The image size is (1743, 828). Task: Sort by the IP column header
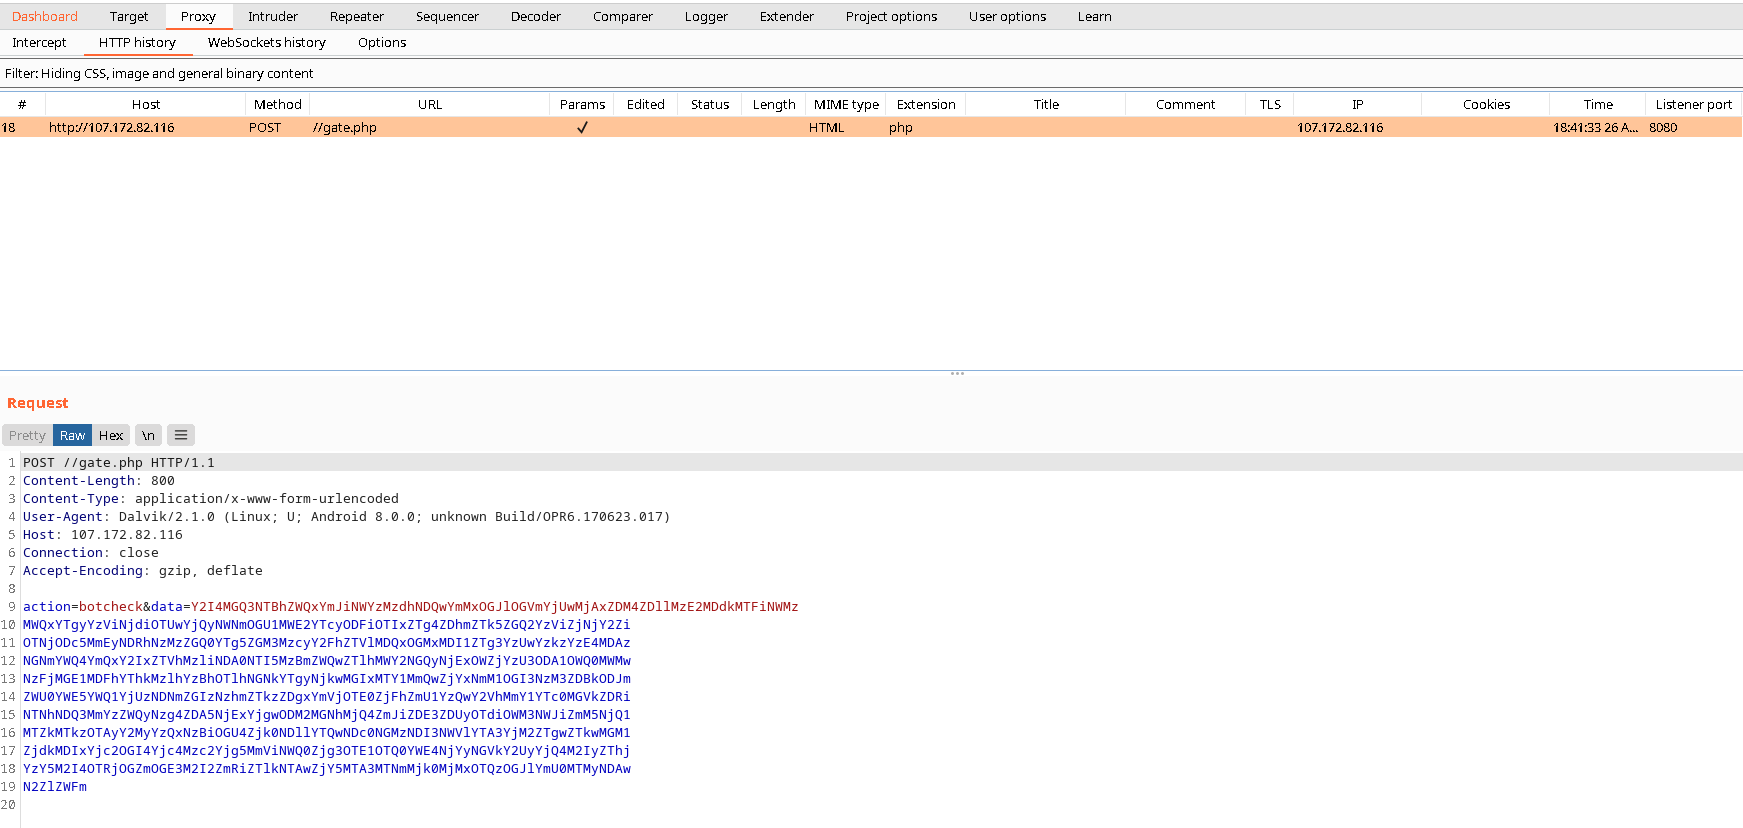[1358, 104]
